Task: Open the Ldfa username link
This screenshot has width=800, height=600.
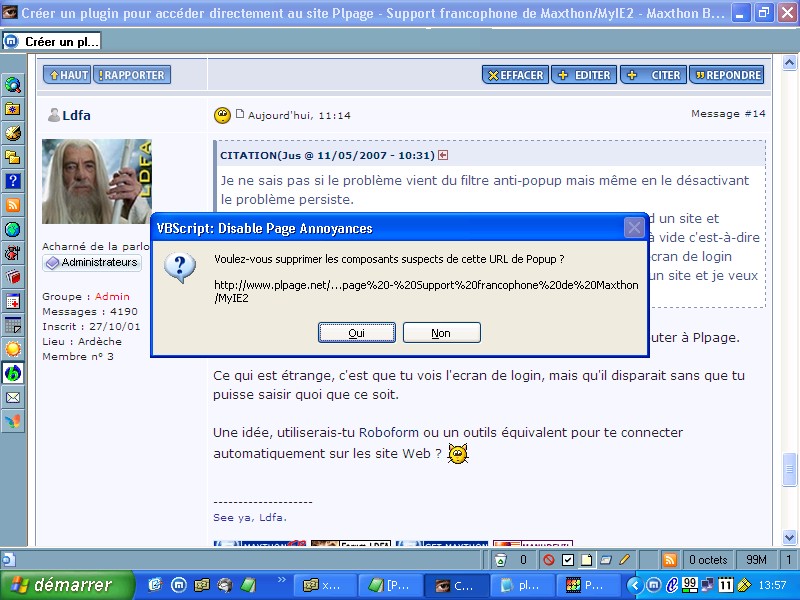Action: 76,115
